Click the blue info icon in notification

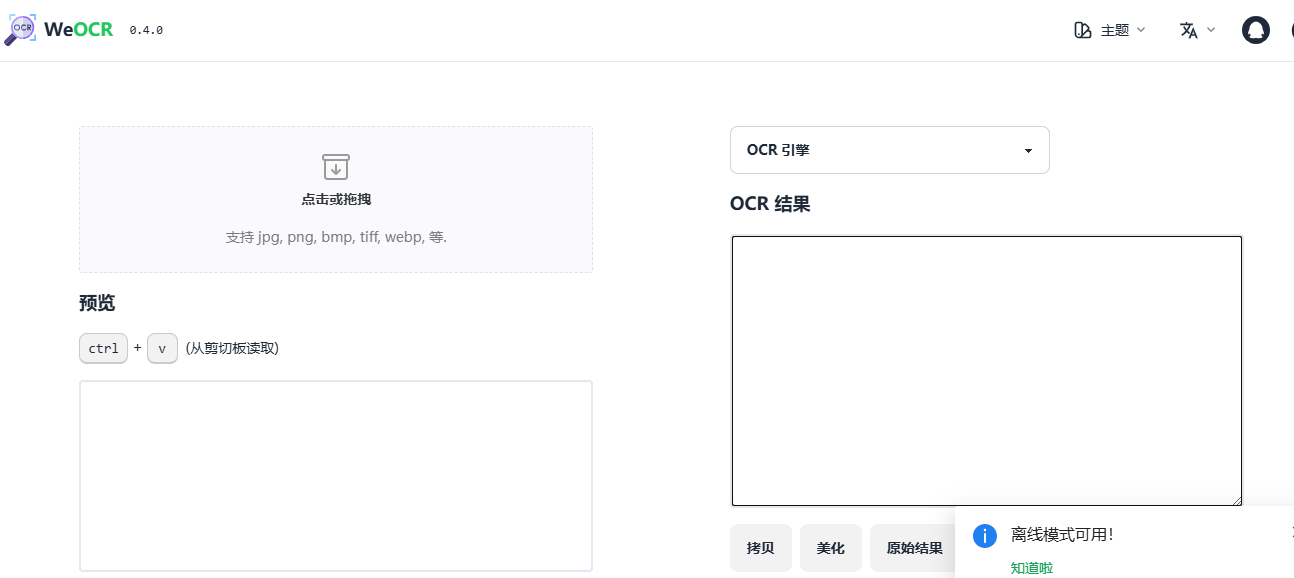pos(985,535)
